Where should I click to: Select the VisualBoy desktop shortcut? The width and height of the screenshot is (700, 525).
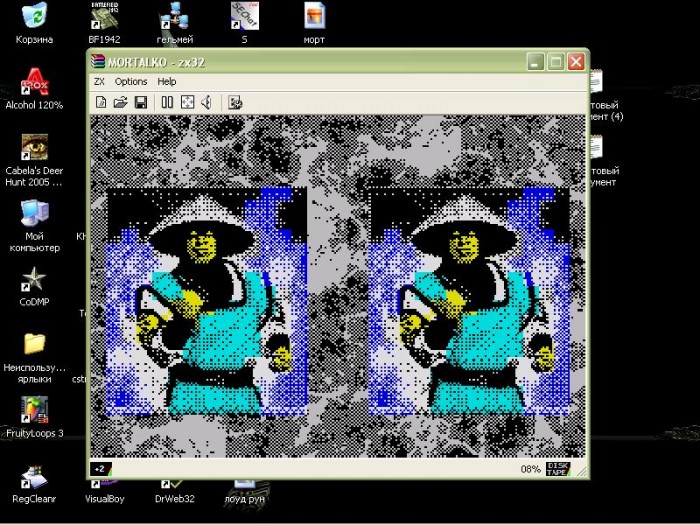(x=104, y=493)
